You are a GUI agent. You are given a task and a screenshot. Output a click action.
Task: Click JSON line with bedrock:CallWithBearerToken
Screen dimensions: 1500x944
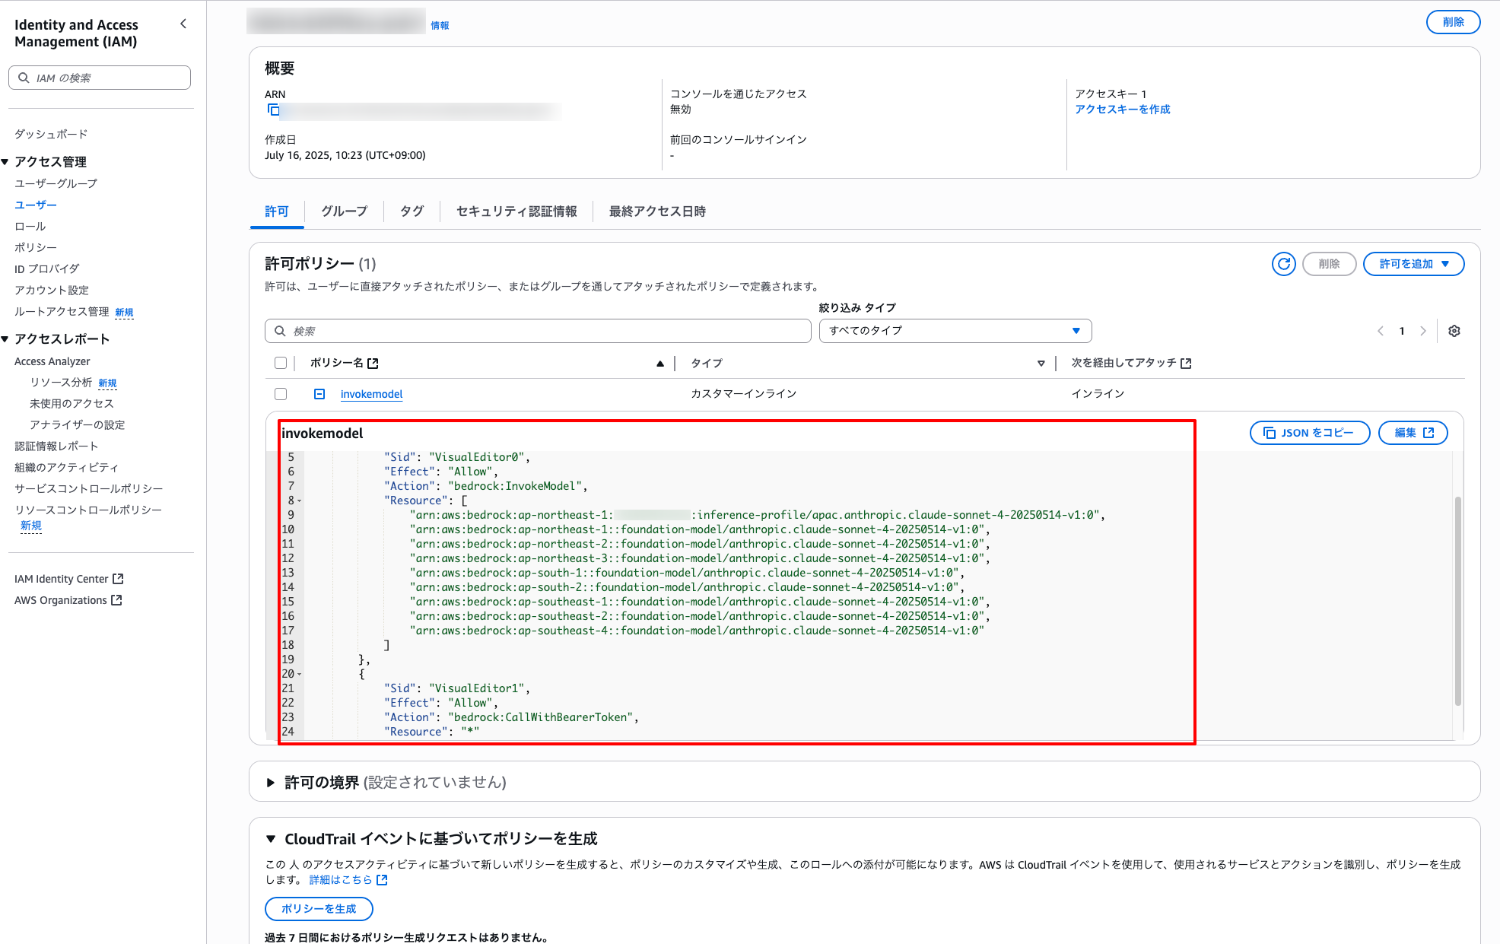tap(511, 718)
